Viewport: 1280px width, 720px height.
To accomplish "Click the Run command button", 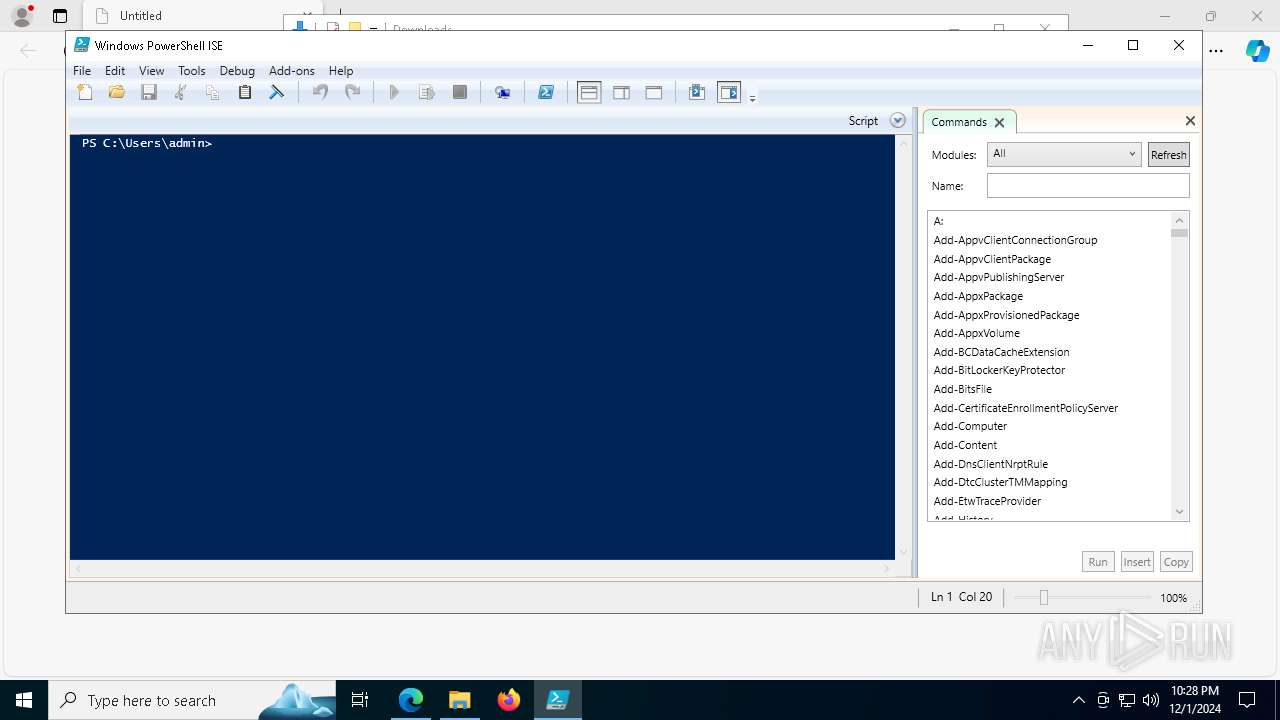I will click(1098, 562).
